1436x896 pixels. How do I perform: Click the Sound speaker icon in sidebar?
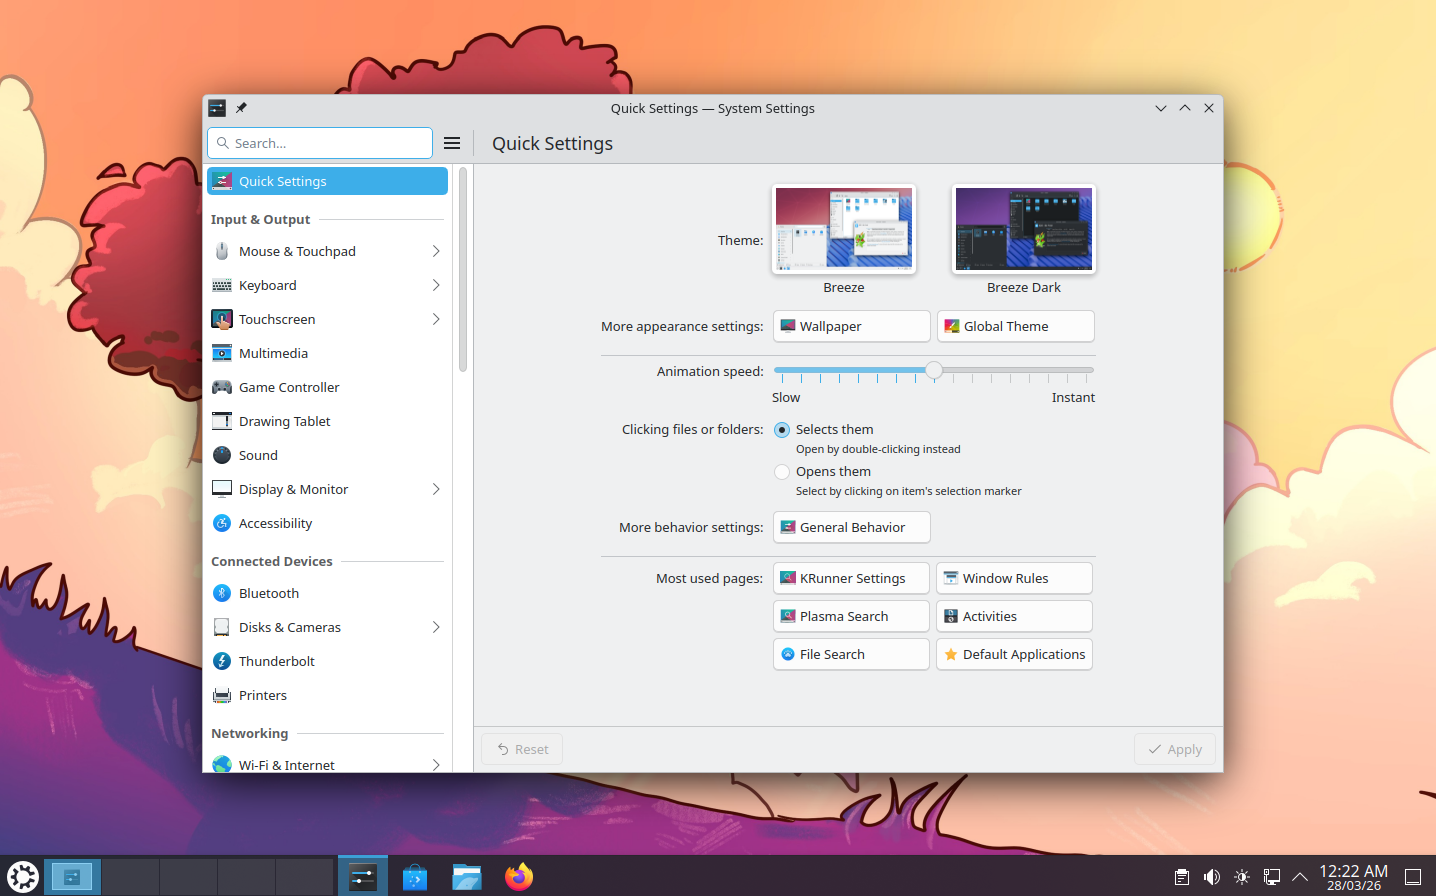(x=222, y=455)
